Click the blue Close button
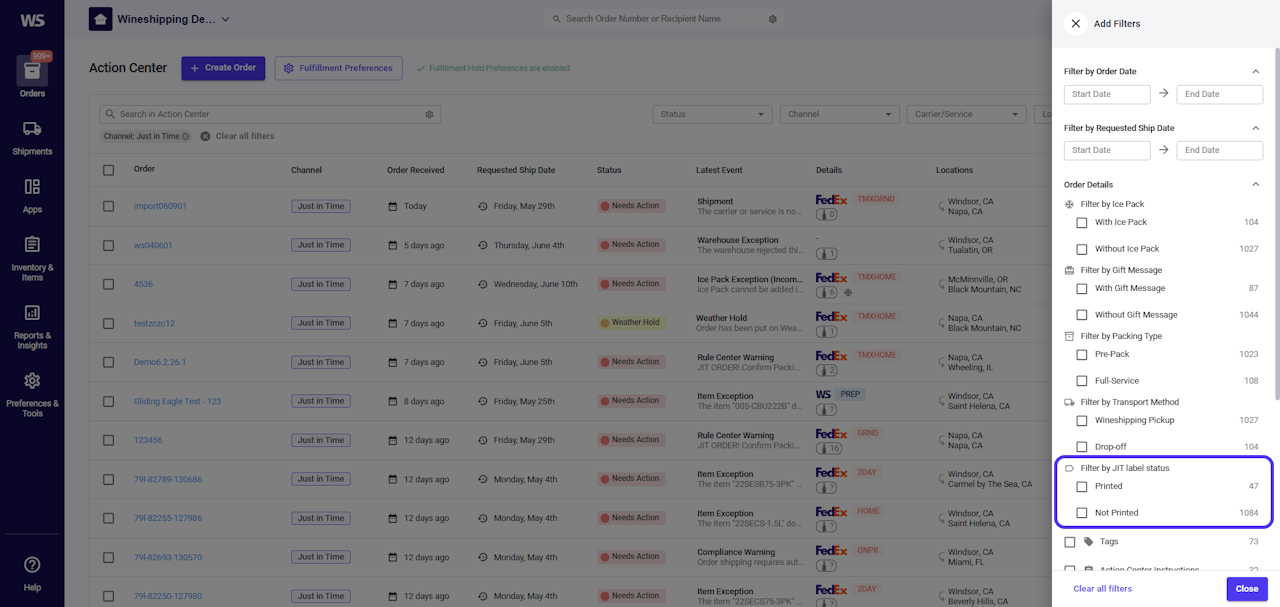Viewport: 1280px width, 607px height. pos(1247,589)
